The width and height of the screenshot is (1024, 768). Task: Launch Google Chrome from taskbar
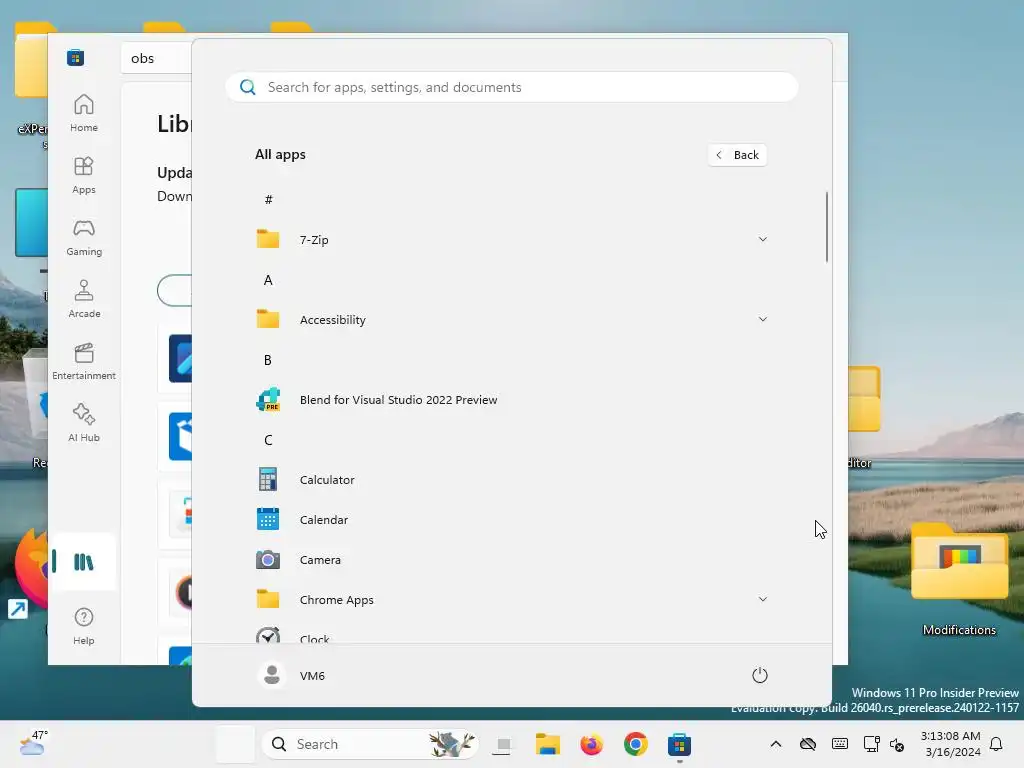pyautogui.click(x=635, y=744)
